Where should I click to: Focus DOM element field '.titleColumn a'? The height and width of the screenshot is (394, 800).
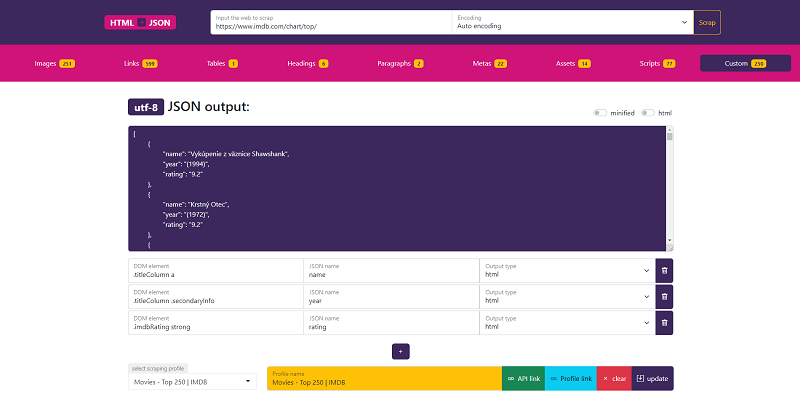pyautogui.click(x=216, y=270)
